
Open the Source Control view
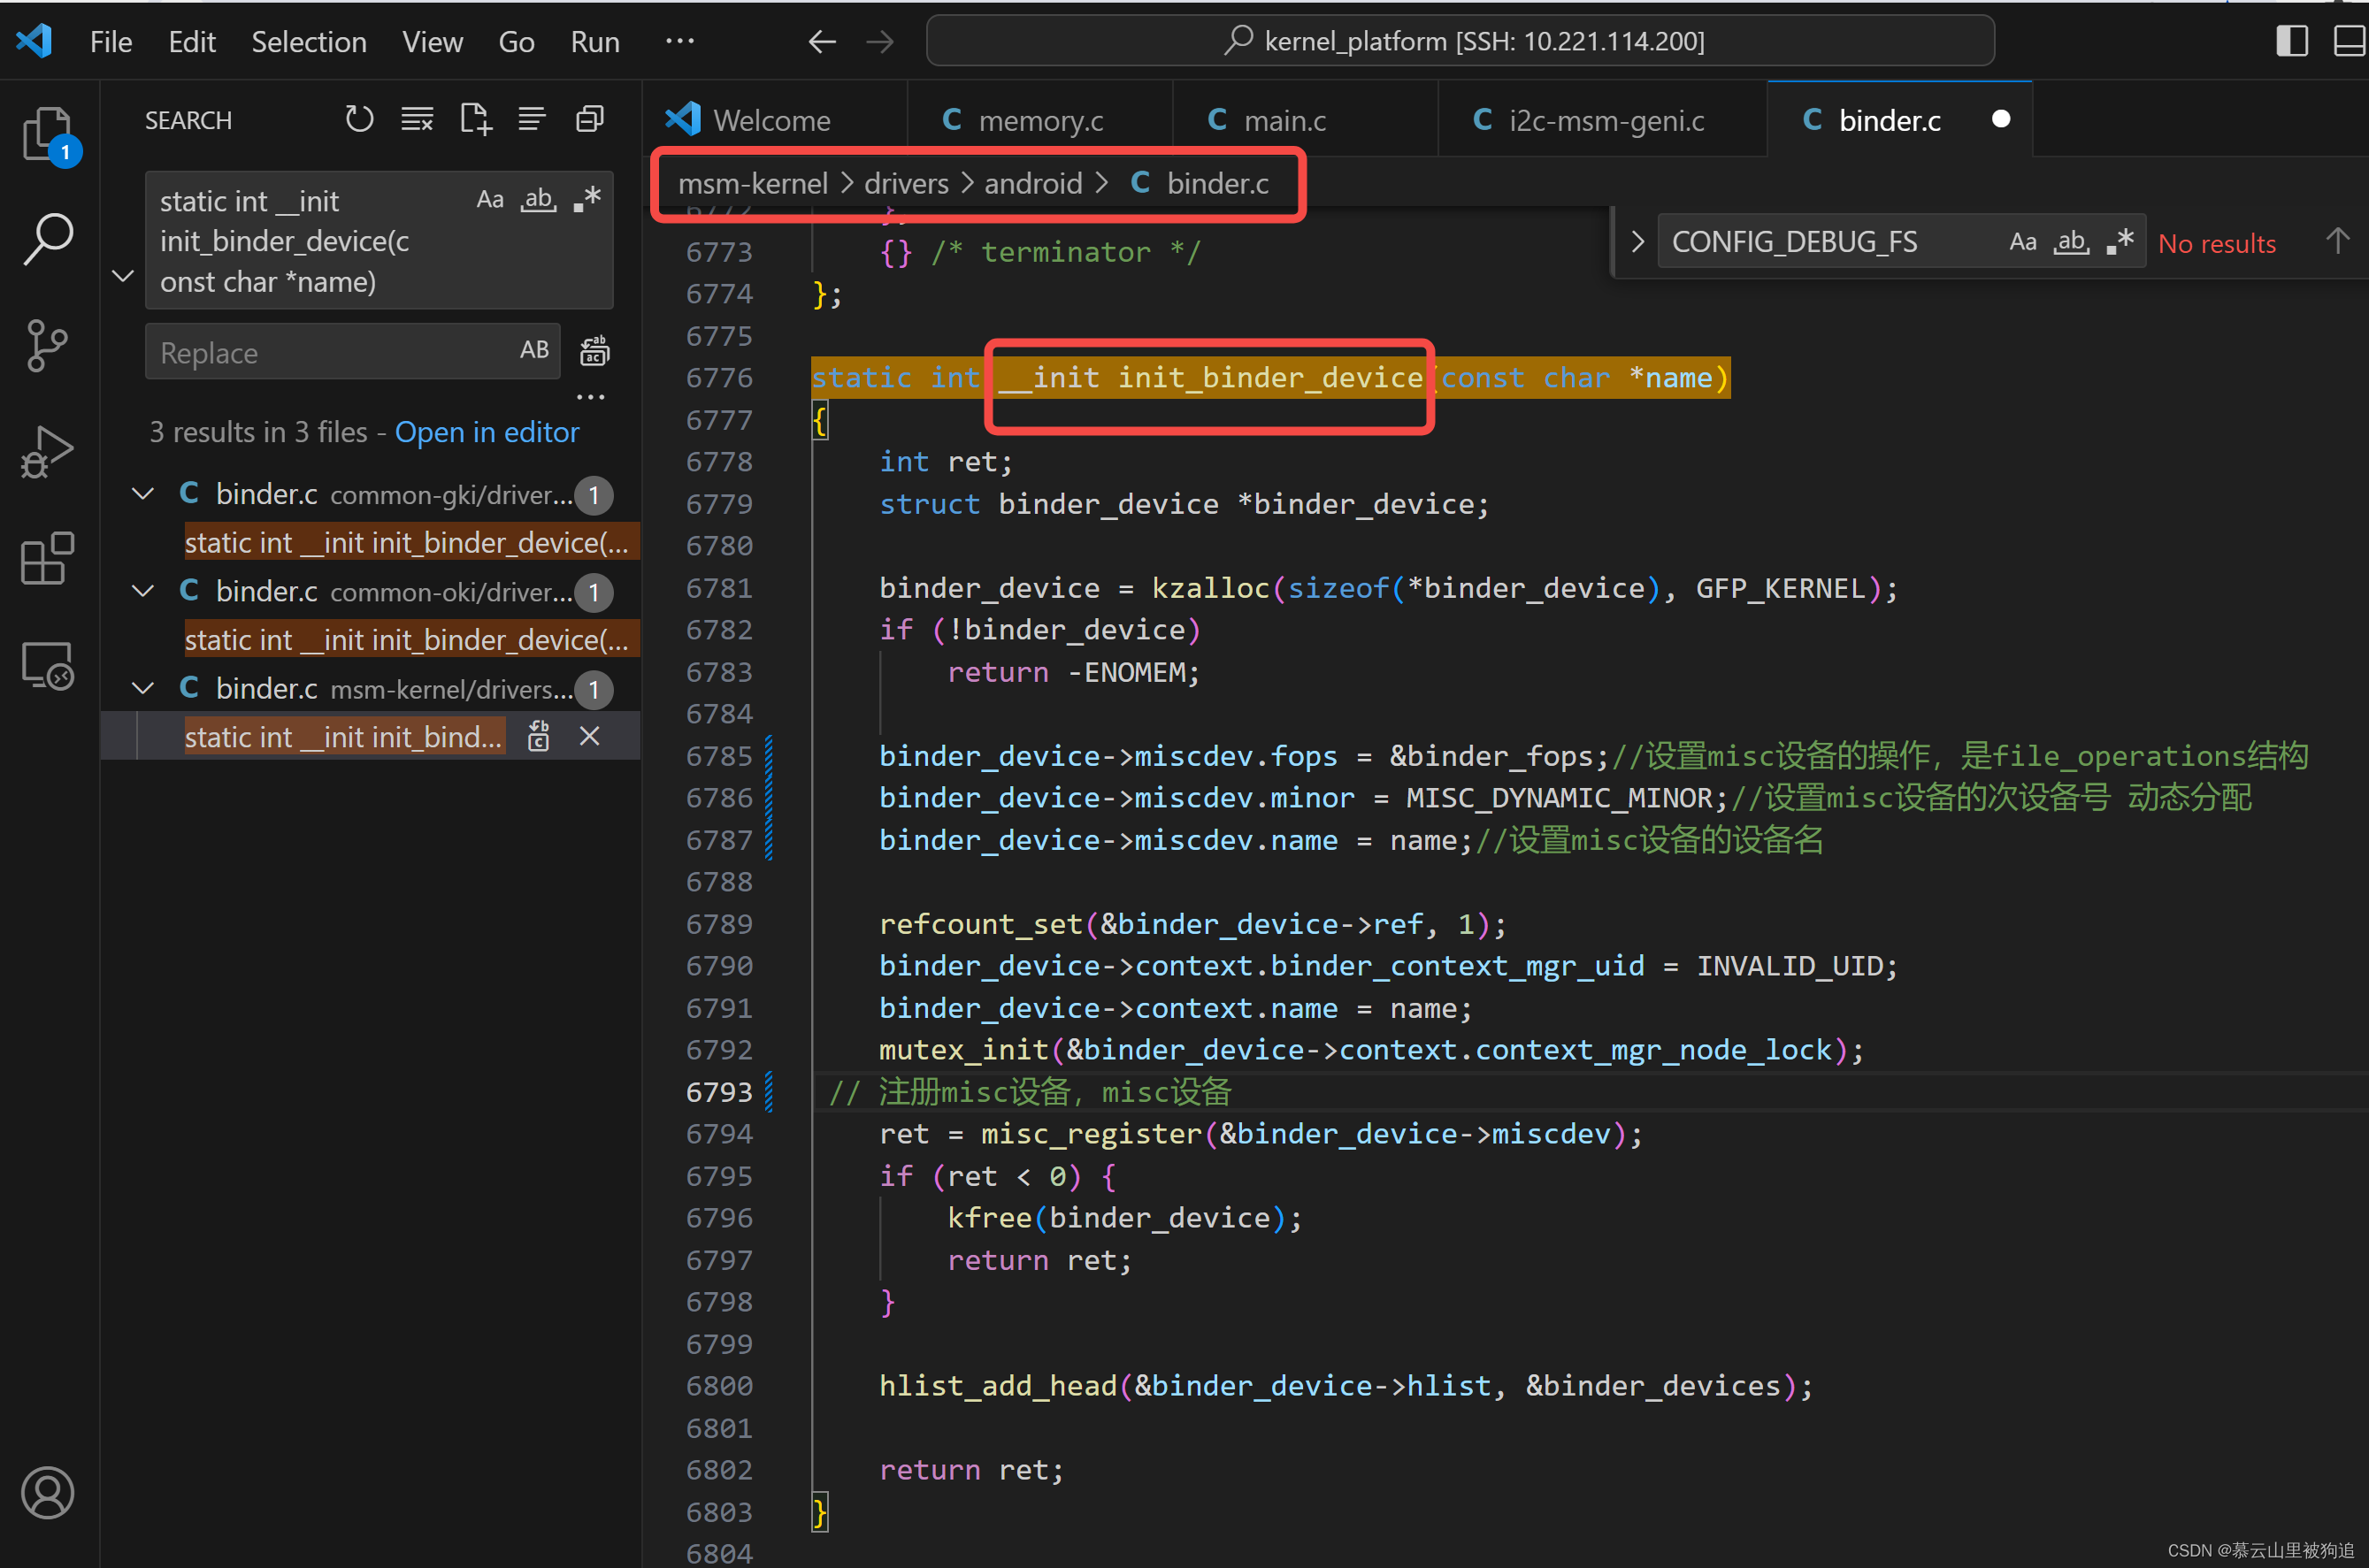pyautogui.click(x=47, y=345)
